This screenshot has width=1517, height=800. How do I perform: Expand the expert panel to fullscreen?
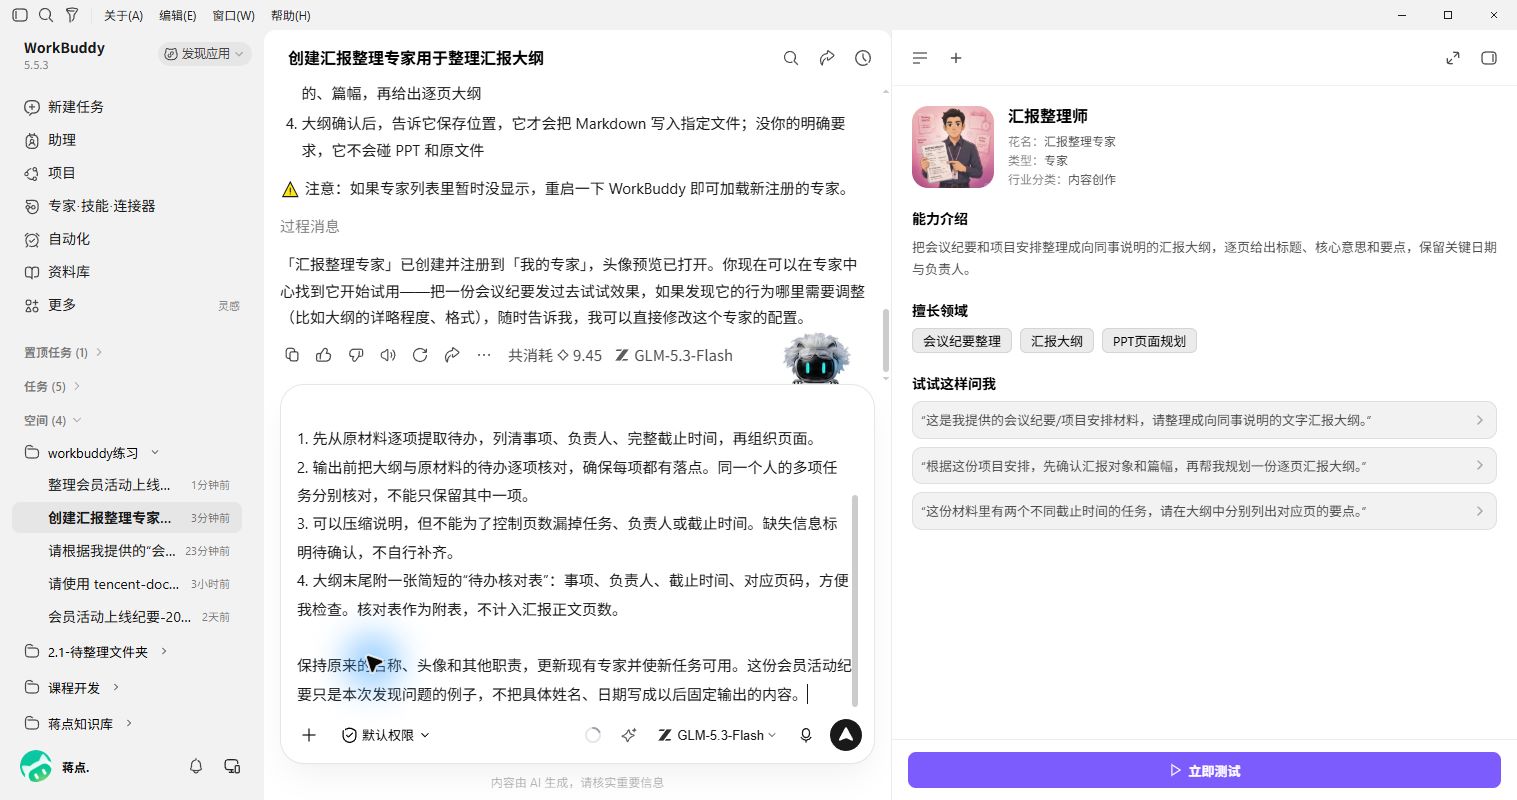point(1453,58)
